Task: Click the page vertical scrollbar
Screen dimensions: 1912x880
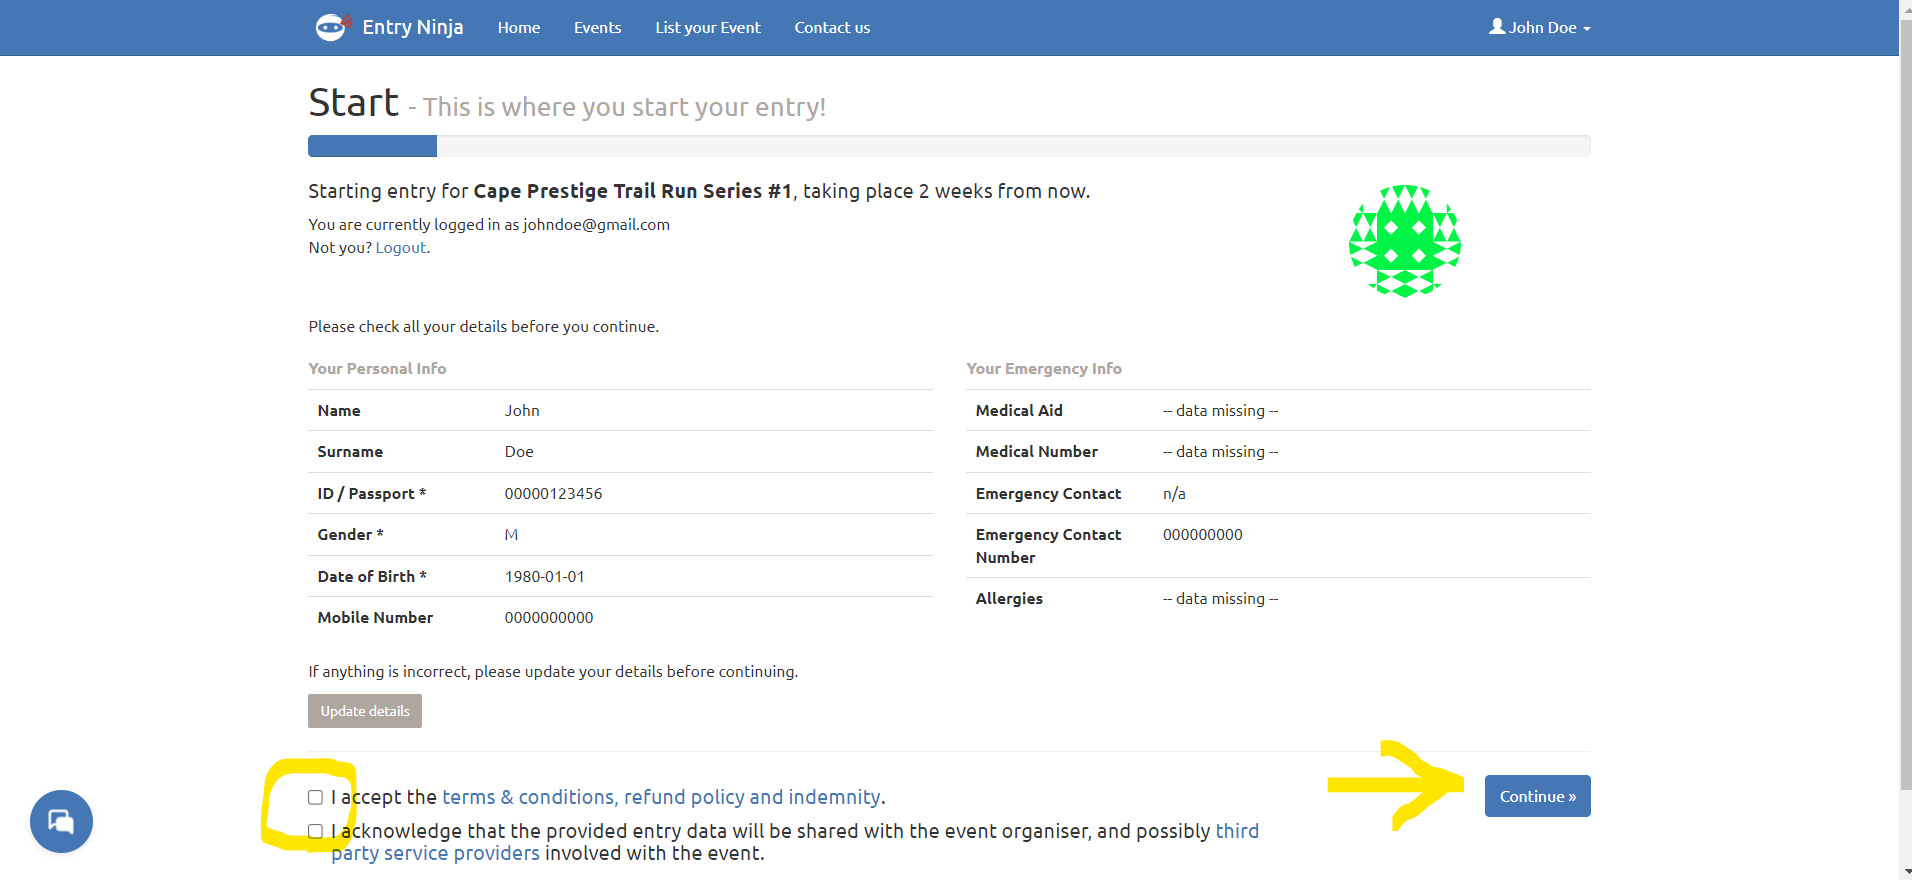Action: (x=1905, y=400)
